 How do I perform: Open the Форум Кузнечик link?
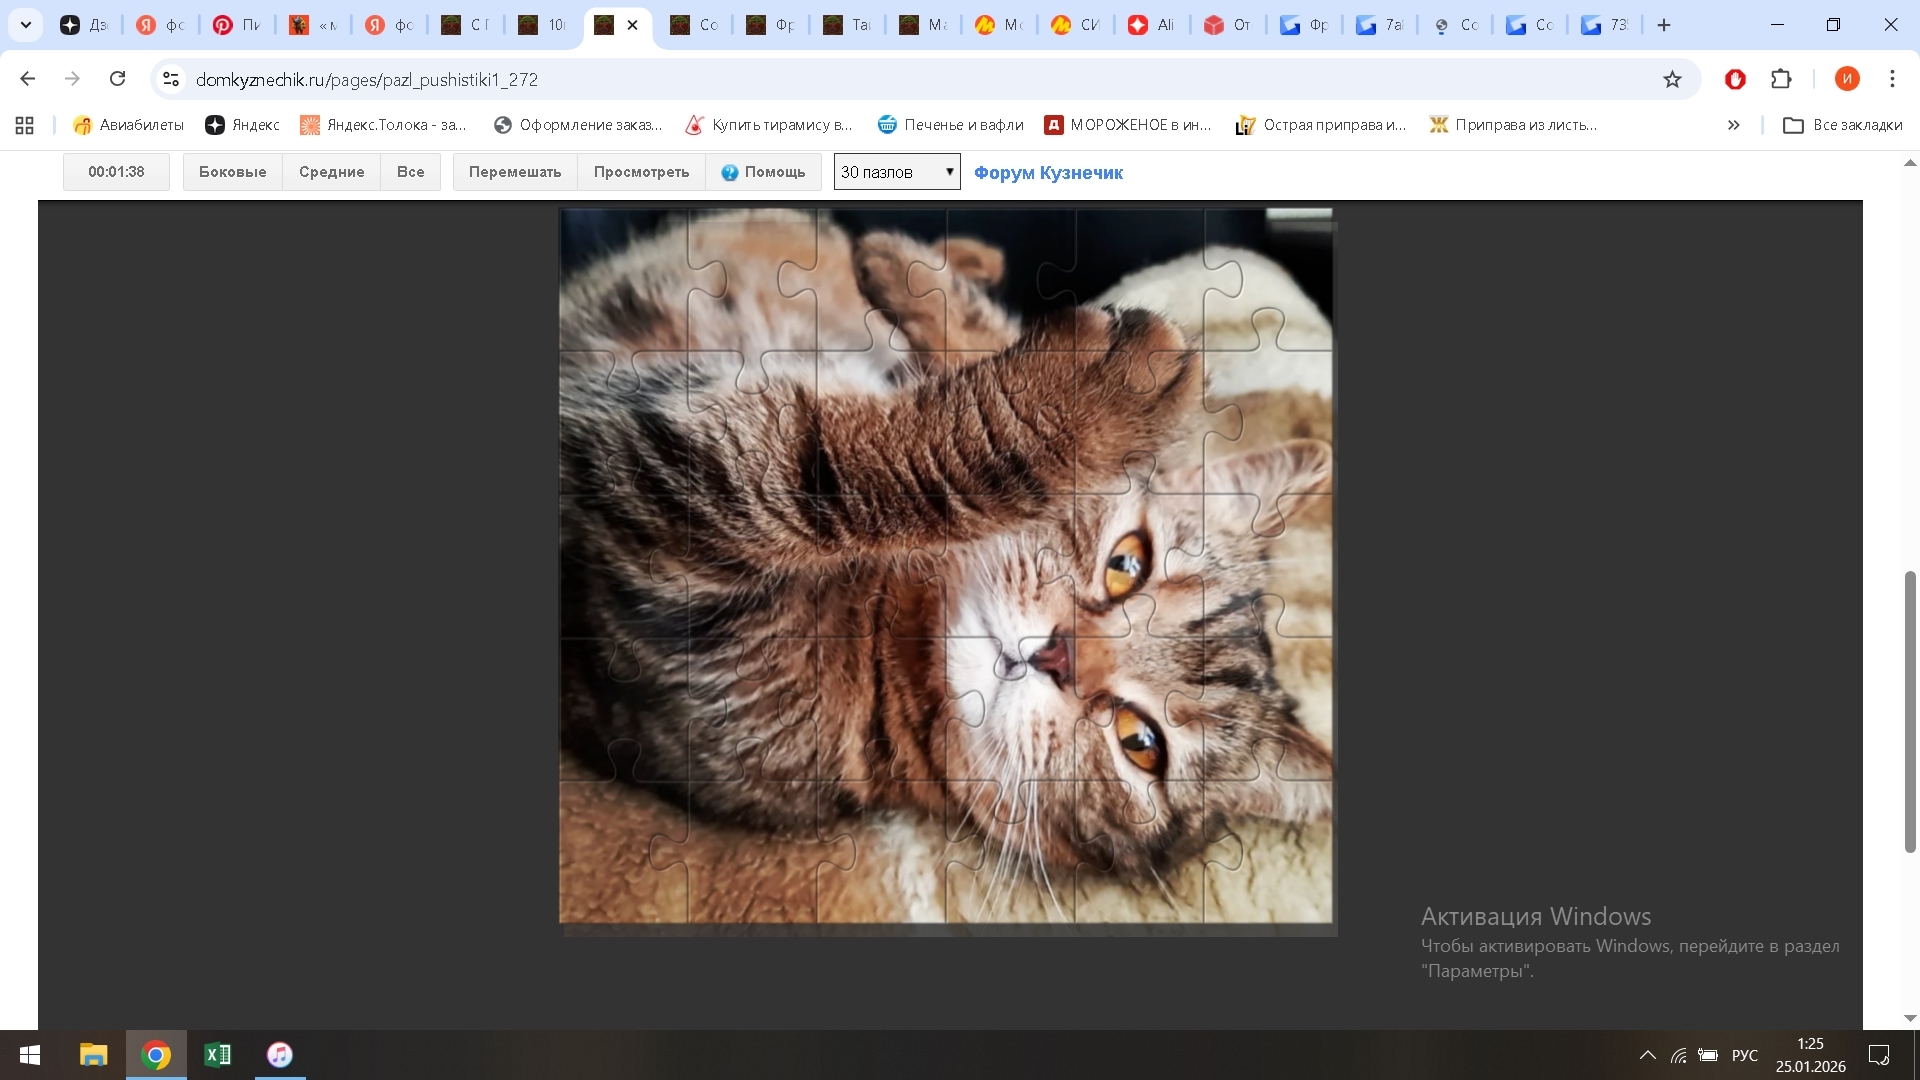(1048, 173)
